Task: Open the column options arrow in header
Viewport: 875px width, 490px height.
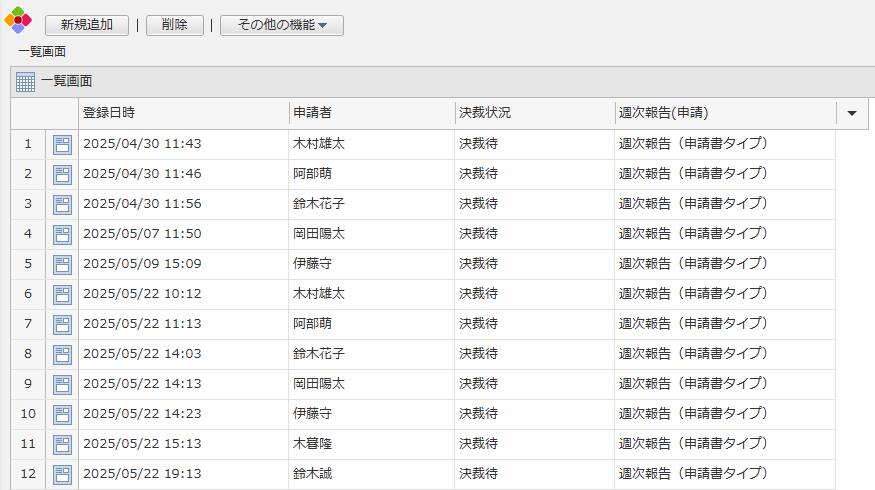Action: pyautogui.click(x=851, y=113)
